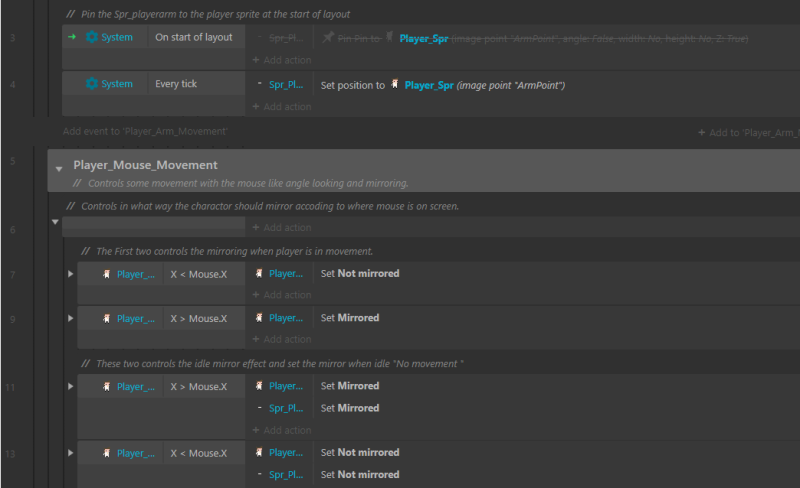Click player sprite icon in event 7 condition
The width and height of the screenshot is (800, 488).
tap(104, 273)
